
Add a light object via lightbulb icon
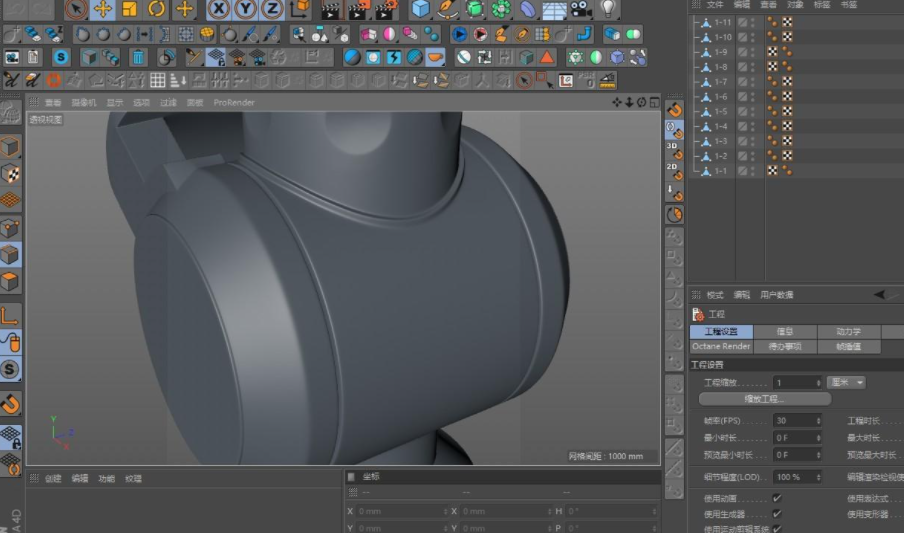pos(608,9)
